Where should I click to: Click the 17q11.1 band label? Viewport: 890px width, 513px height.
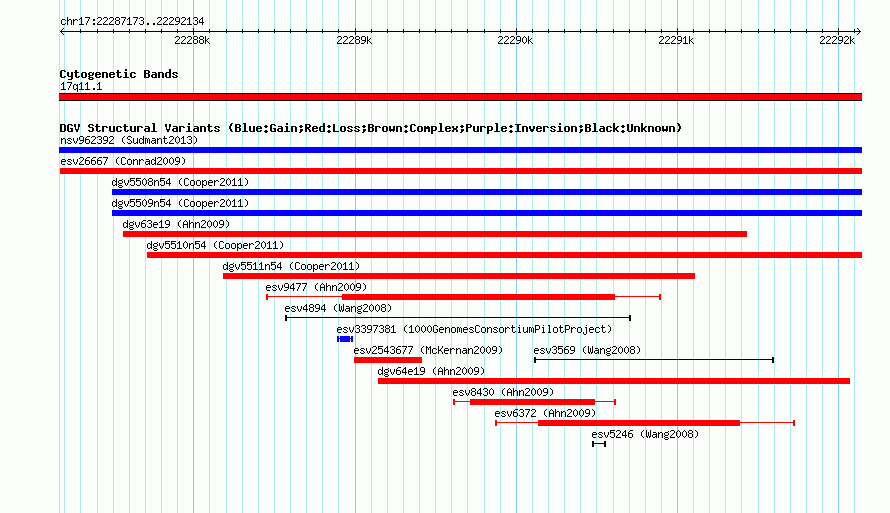[x=81, y=86]
